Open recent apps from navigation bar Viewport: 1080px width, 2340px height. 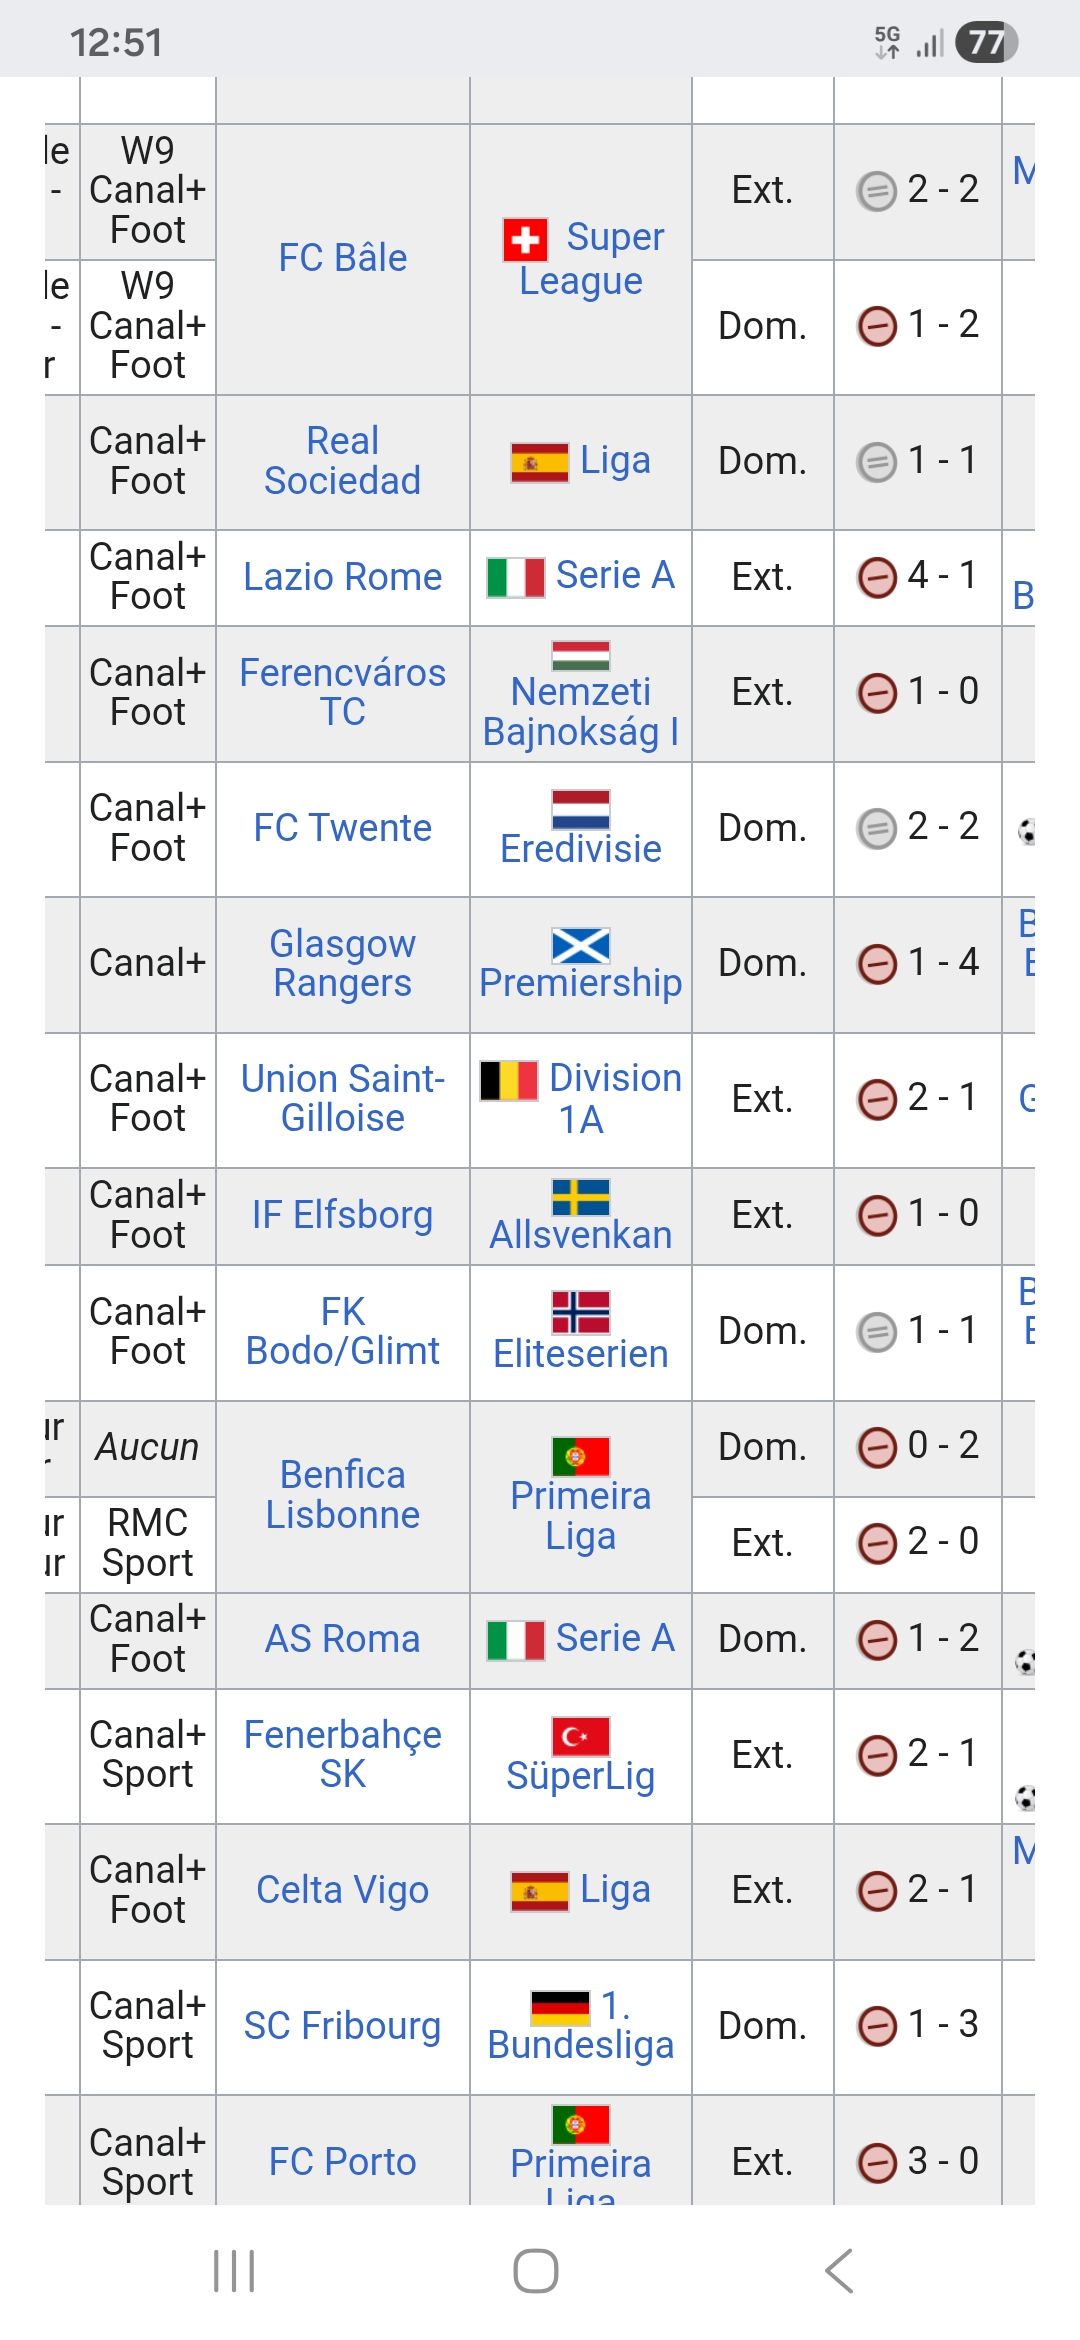[x=234, y=2270]
